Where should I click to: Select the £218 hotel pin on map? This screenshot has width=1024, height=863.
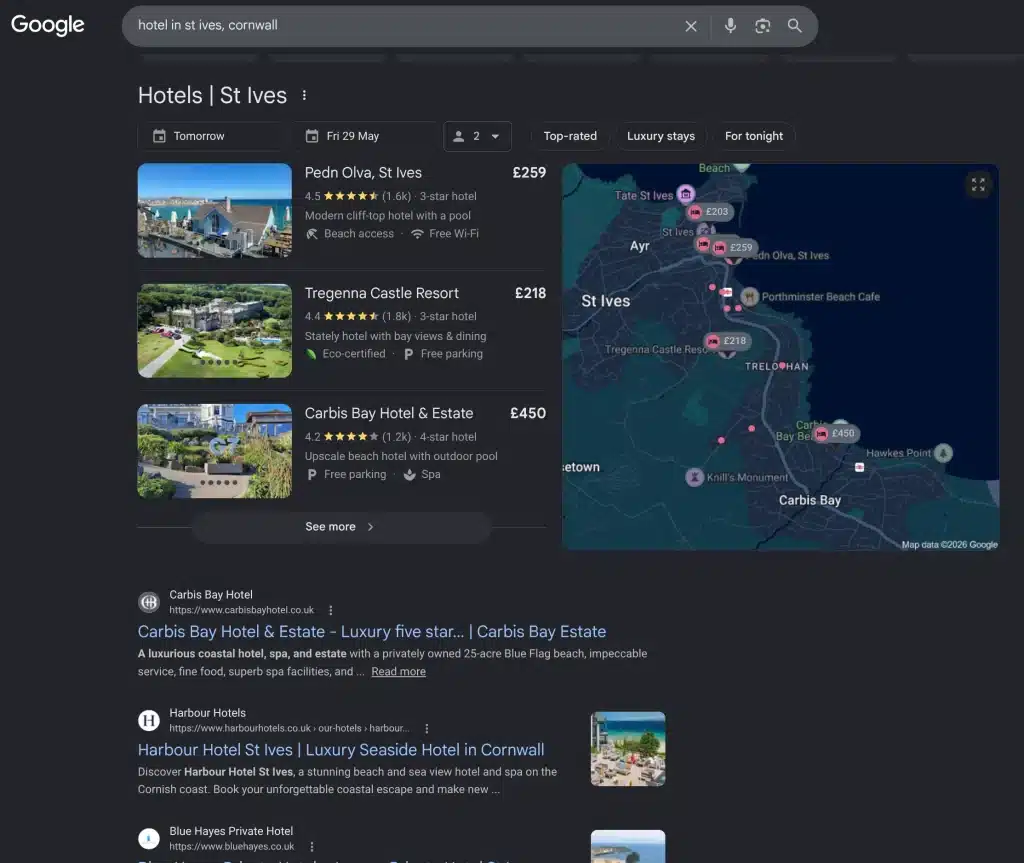click(728, 341)
